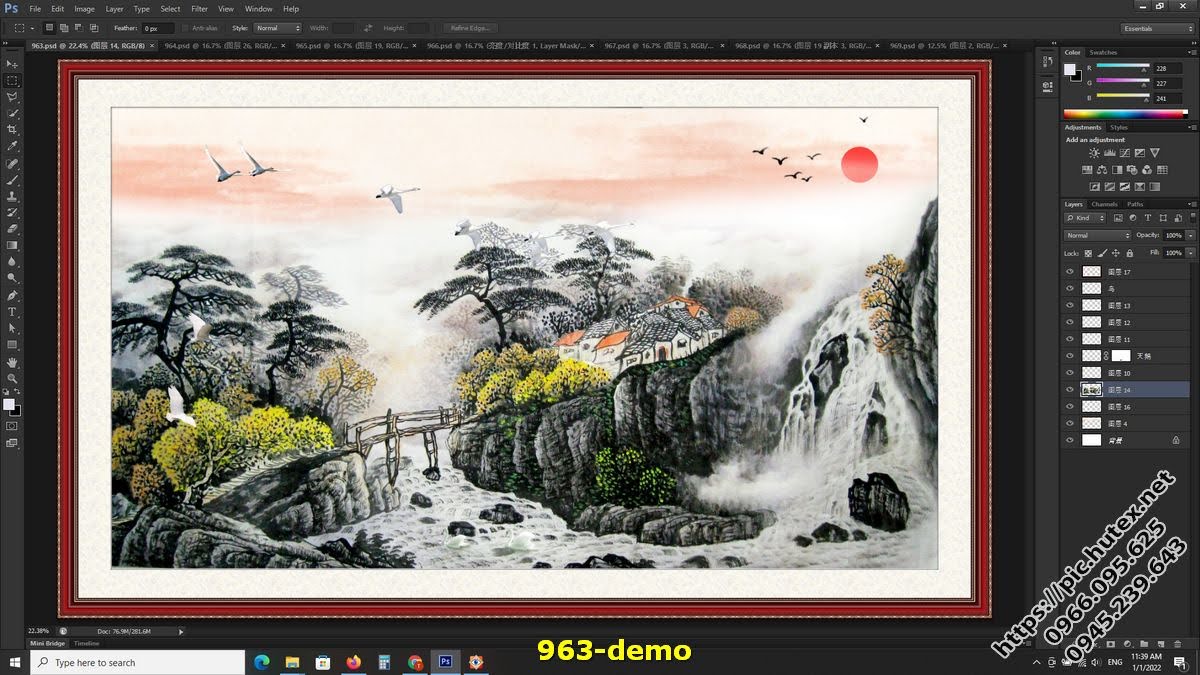Enable the Anti-alias checkbox
Viewport: 1200px width, 675px height.
point(185,28)
